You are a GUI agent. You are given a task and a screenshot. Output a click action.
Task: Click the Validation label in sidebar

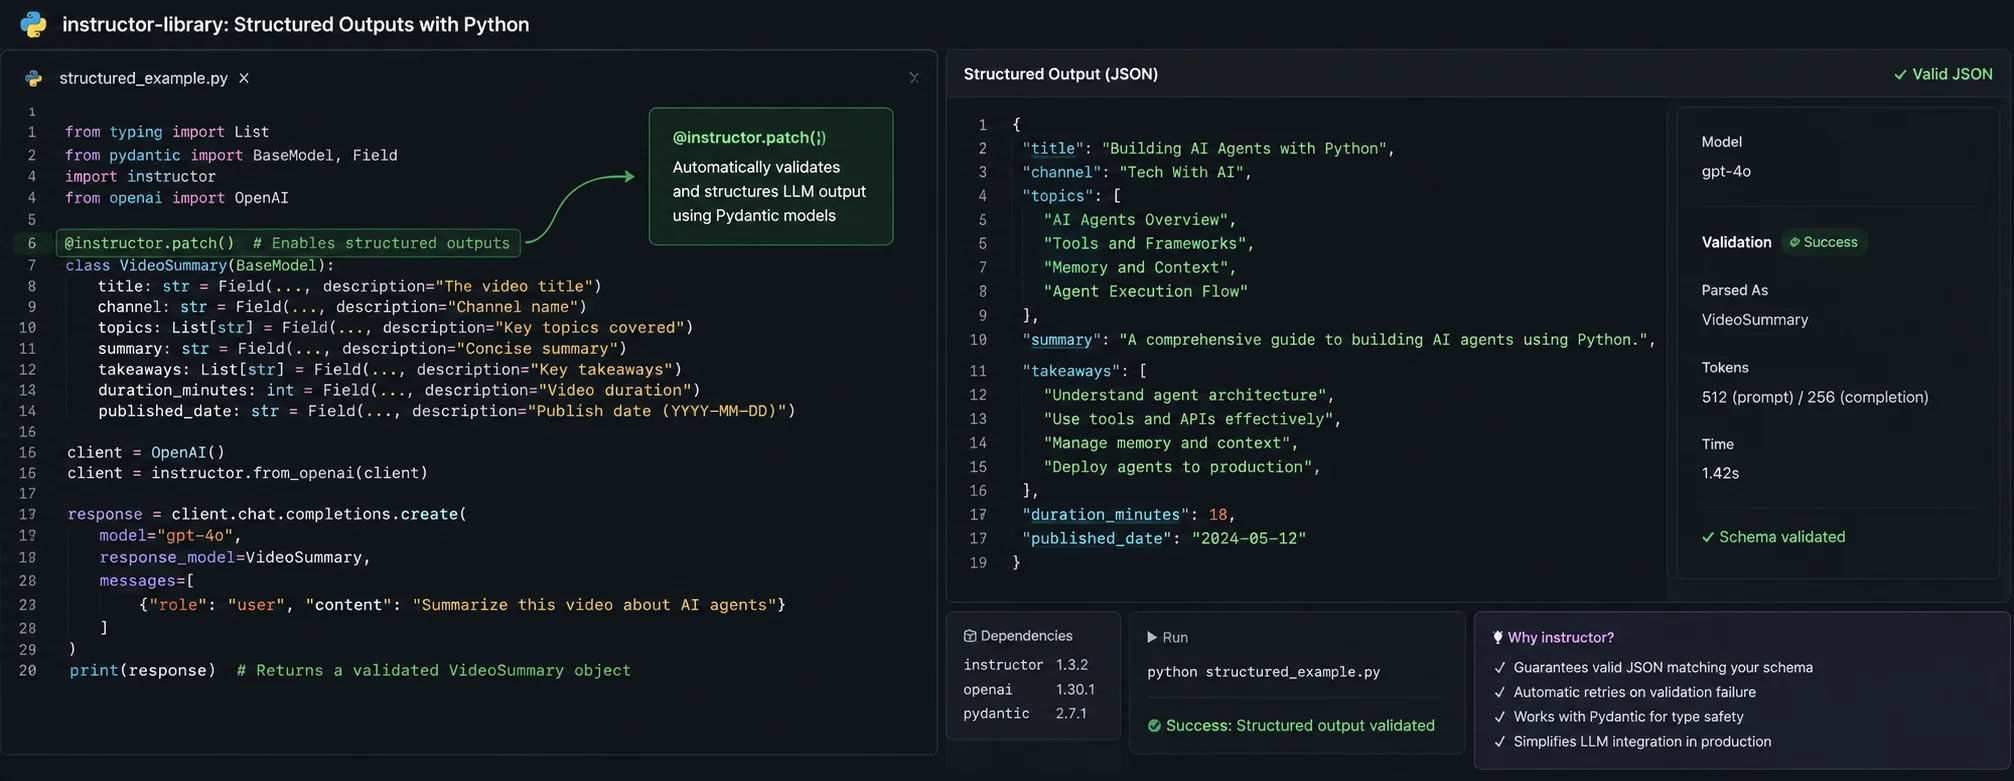(x=1736, y=242)
